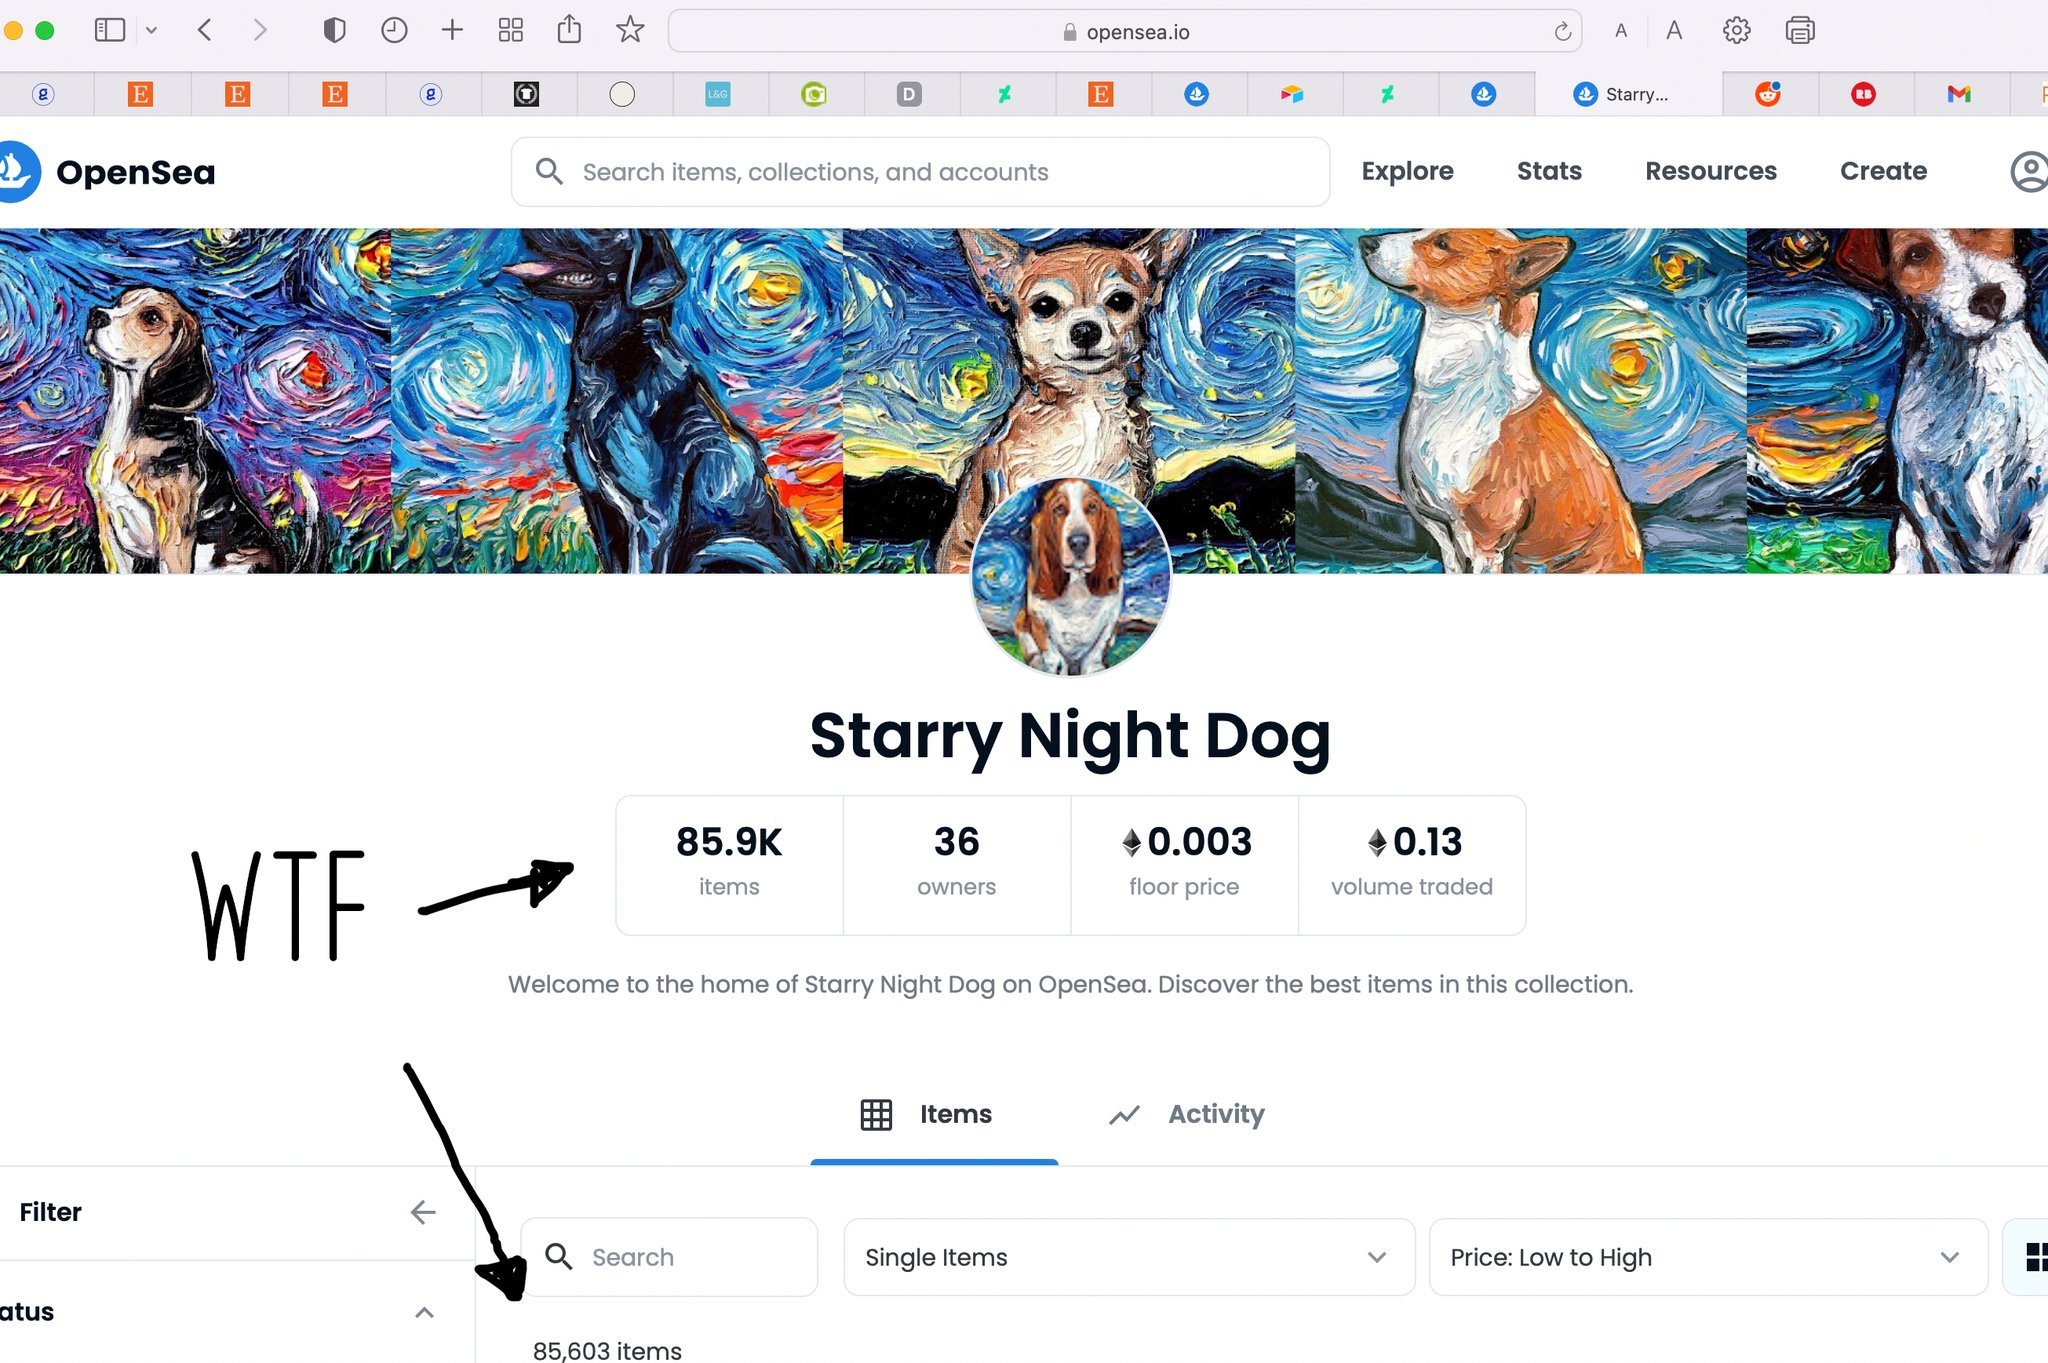Open Price: Low to High sort dropdown
Viewport: 2048px width, 1363px height.
1706,1257
